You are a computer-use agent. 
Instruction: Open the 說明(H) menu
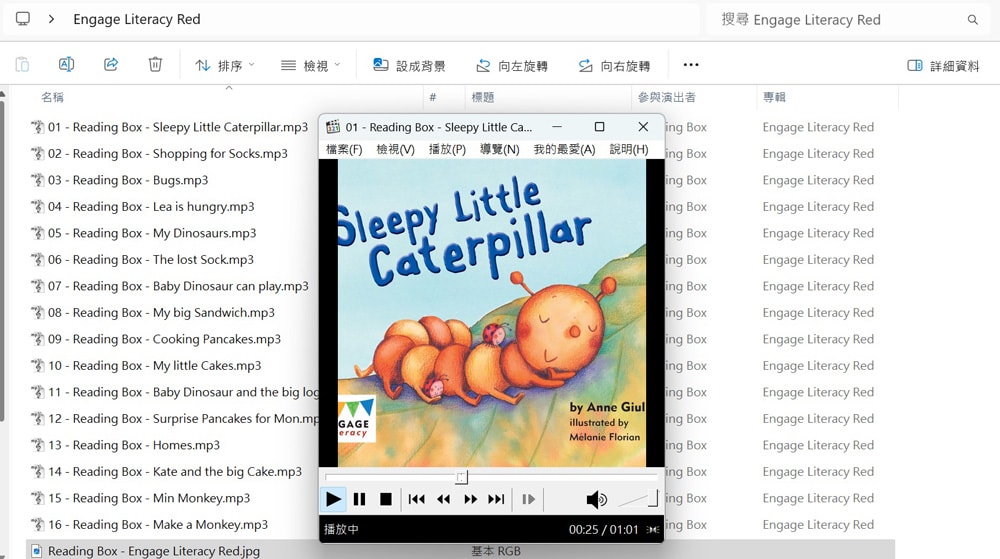(x=629, y=149)
